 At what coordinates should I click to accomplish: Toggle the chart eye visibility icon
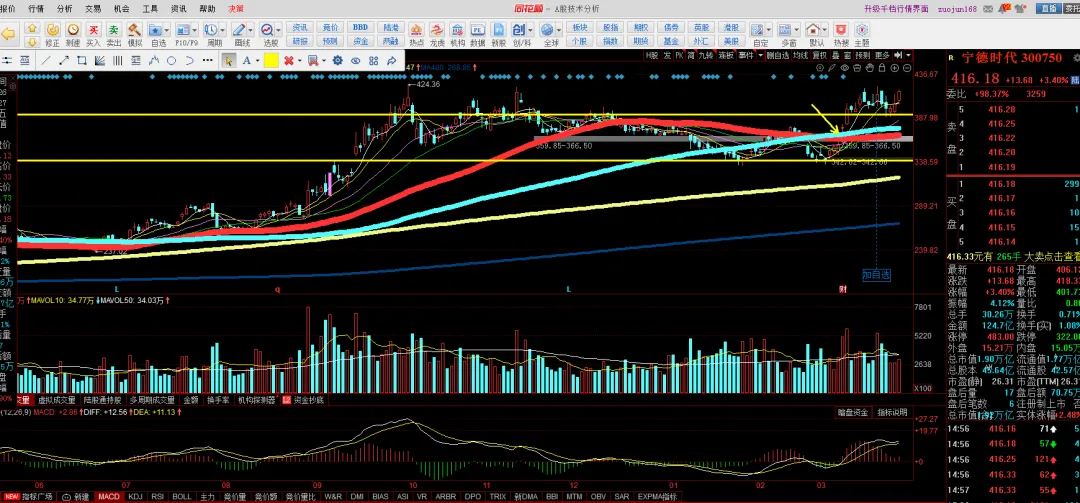click(844, 68)
